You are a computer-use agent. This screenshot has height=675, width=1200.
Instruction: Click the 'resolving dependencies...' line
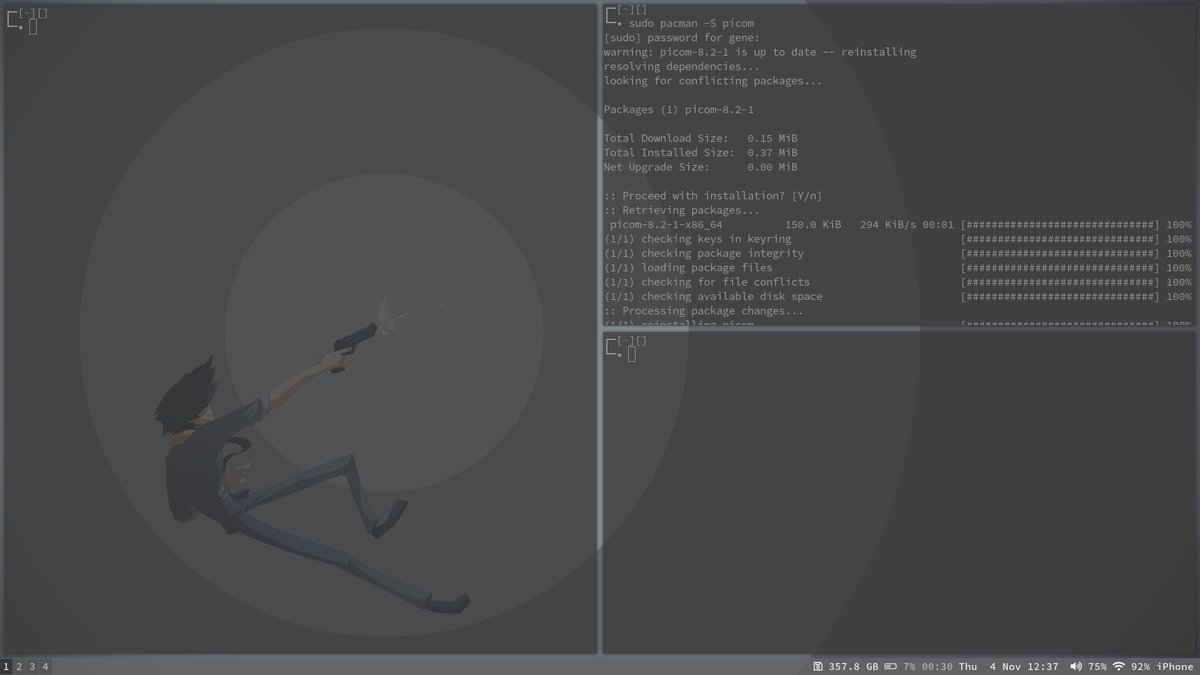click(682, 66)
